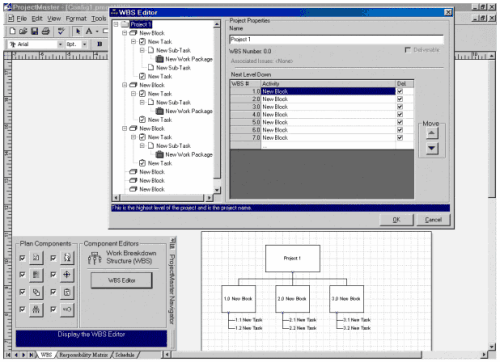Click the Name field containing Project 1
This screenshot has height=362, width=500.
337,39
